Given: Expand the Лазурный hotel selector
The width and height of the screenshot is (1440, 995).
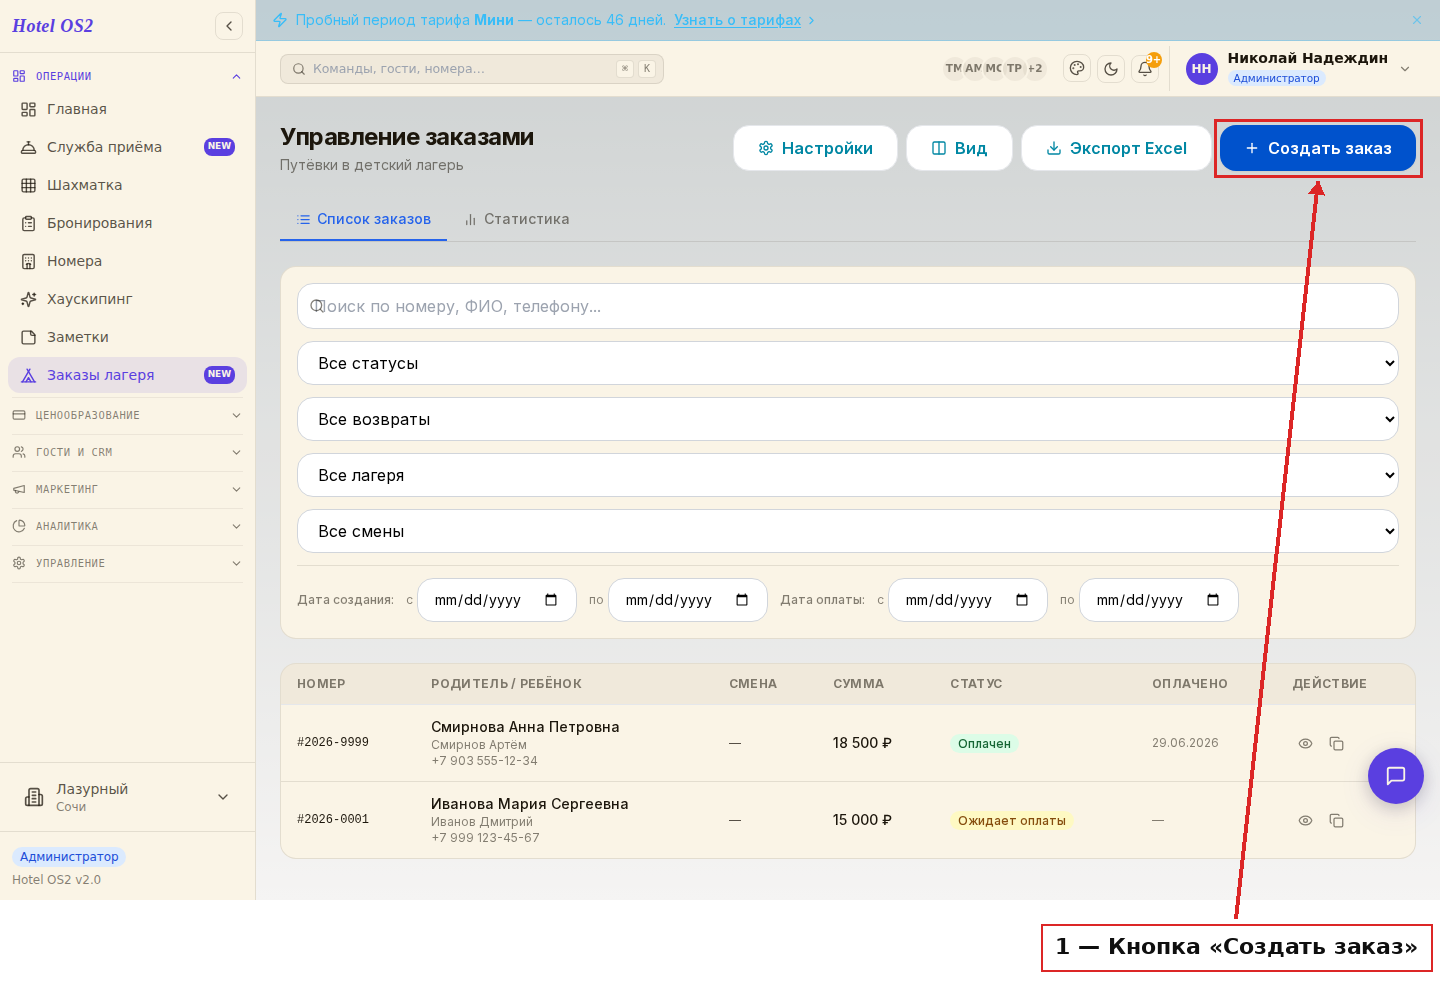Looking at the screenshot, I should pos(127,797).
